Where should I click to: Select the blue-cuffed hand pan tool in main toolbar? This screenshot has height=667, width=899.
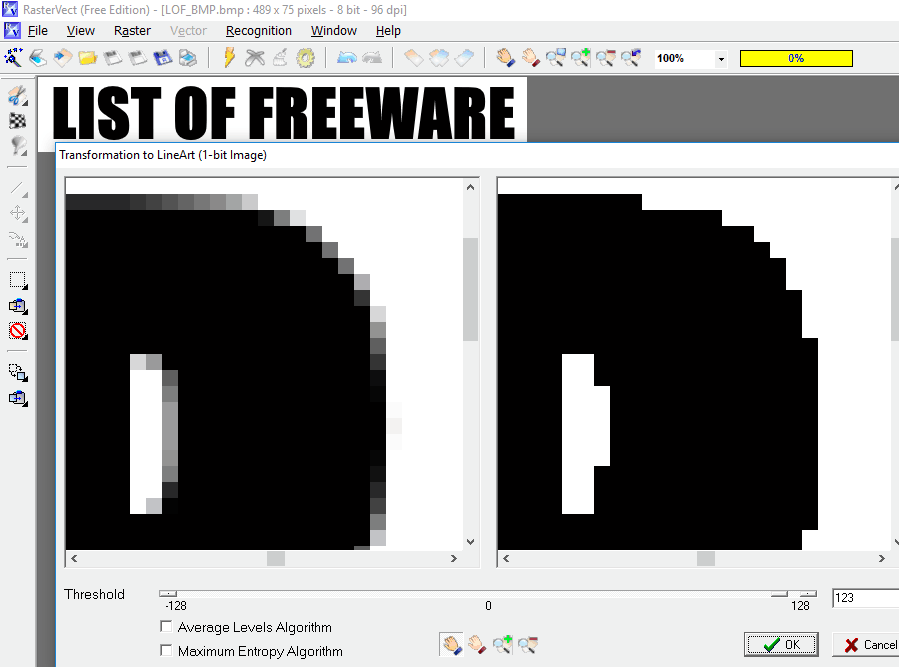[505, 57]
